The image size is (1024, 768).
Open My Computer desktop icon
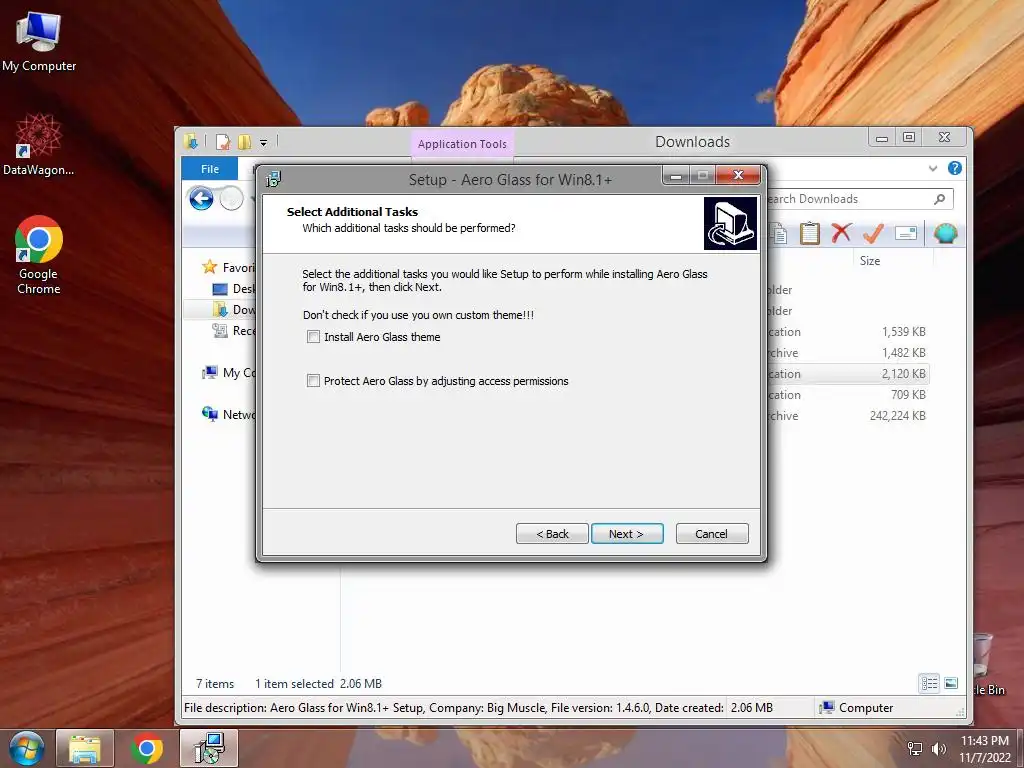[x=39, y=41]
